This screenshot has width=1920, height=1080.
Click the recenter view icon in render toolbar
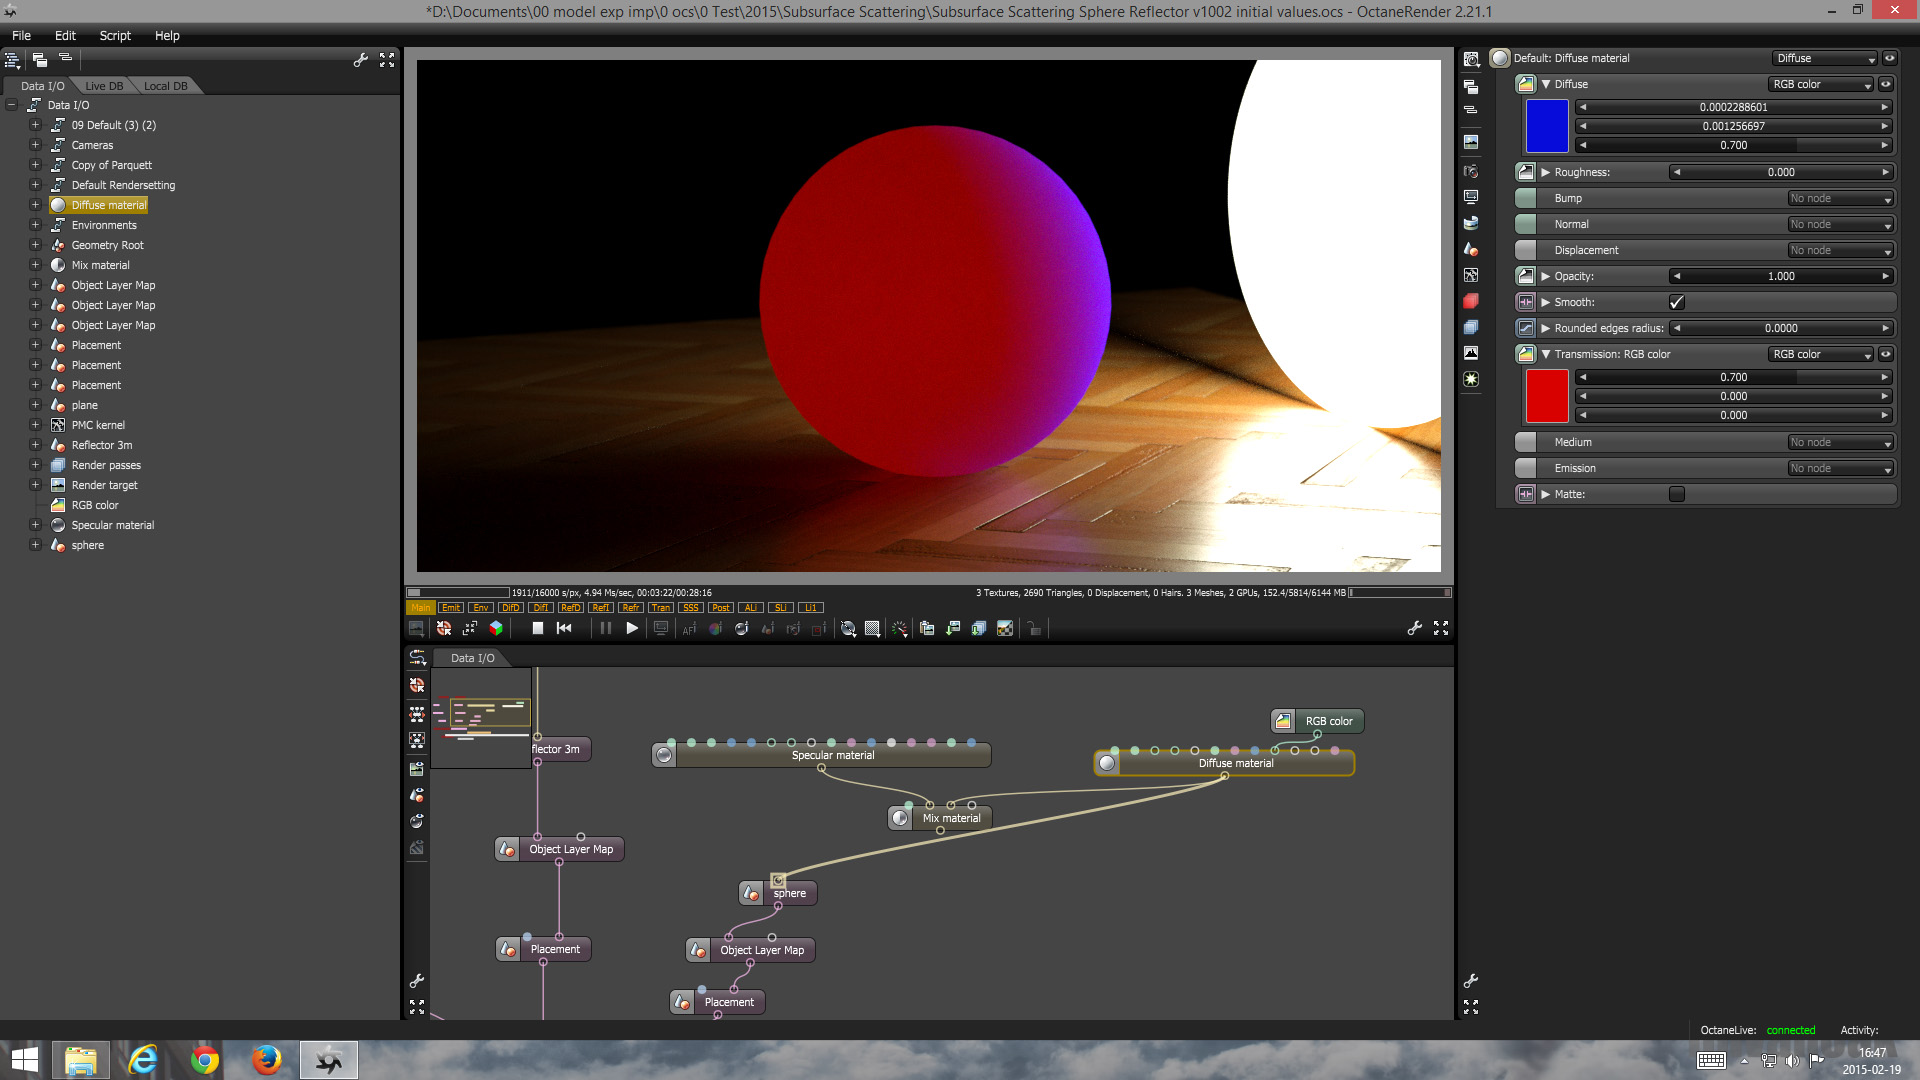coord(444,628)
